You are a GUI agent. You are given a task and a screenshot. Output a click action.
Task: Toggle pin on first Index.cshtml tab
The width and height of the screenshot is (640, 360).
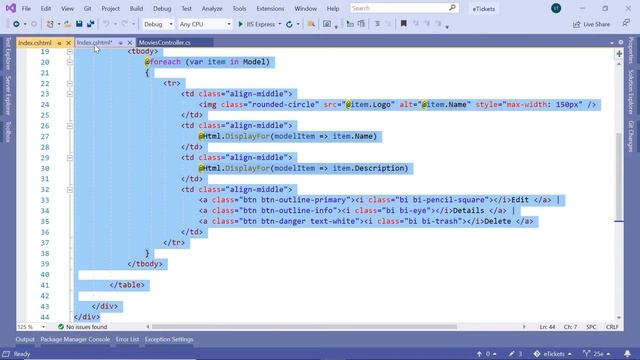pyautogui.click(x=59, y=43)
